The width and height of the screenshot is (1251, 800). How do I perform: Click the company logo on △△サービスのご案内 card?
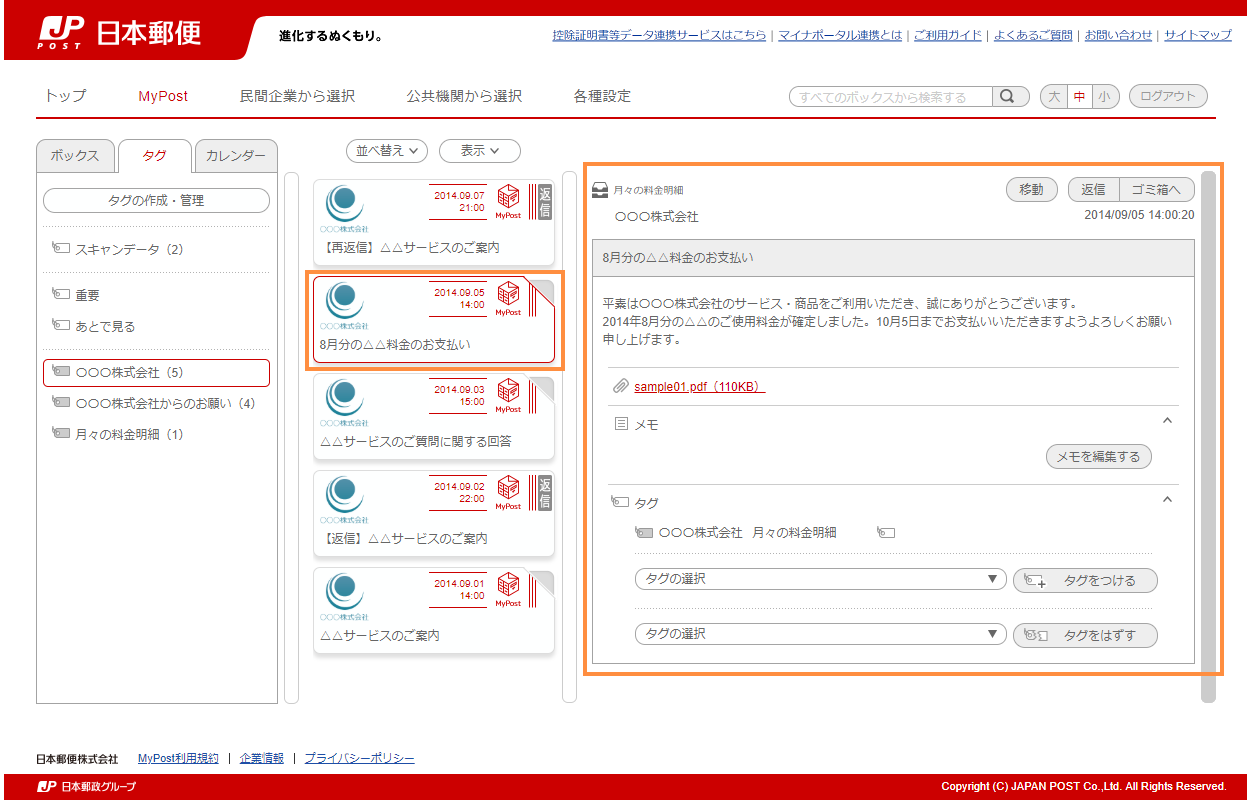[345, 595]
